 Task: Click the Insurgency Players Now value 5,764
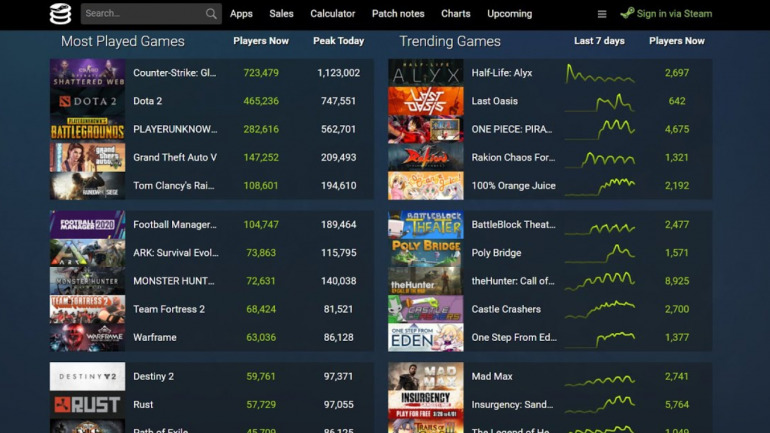pyautogui.click(x=677, y=405)
